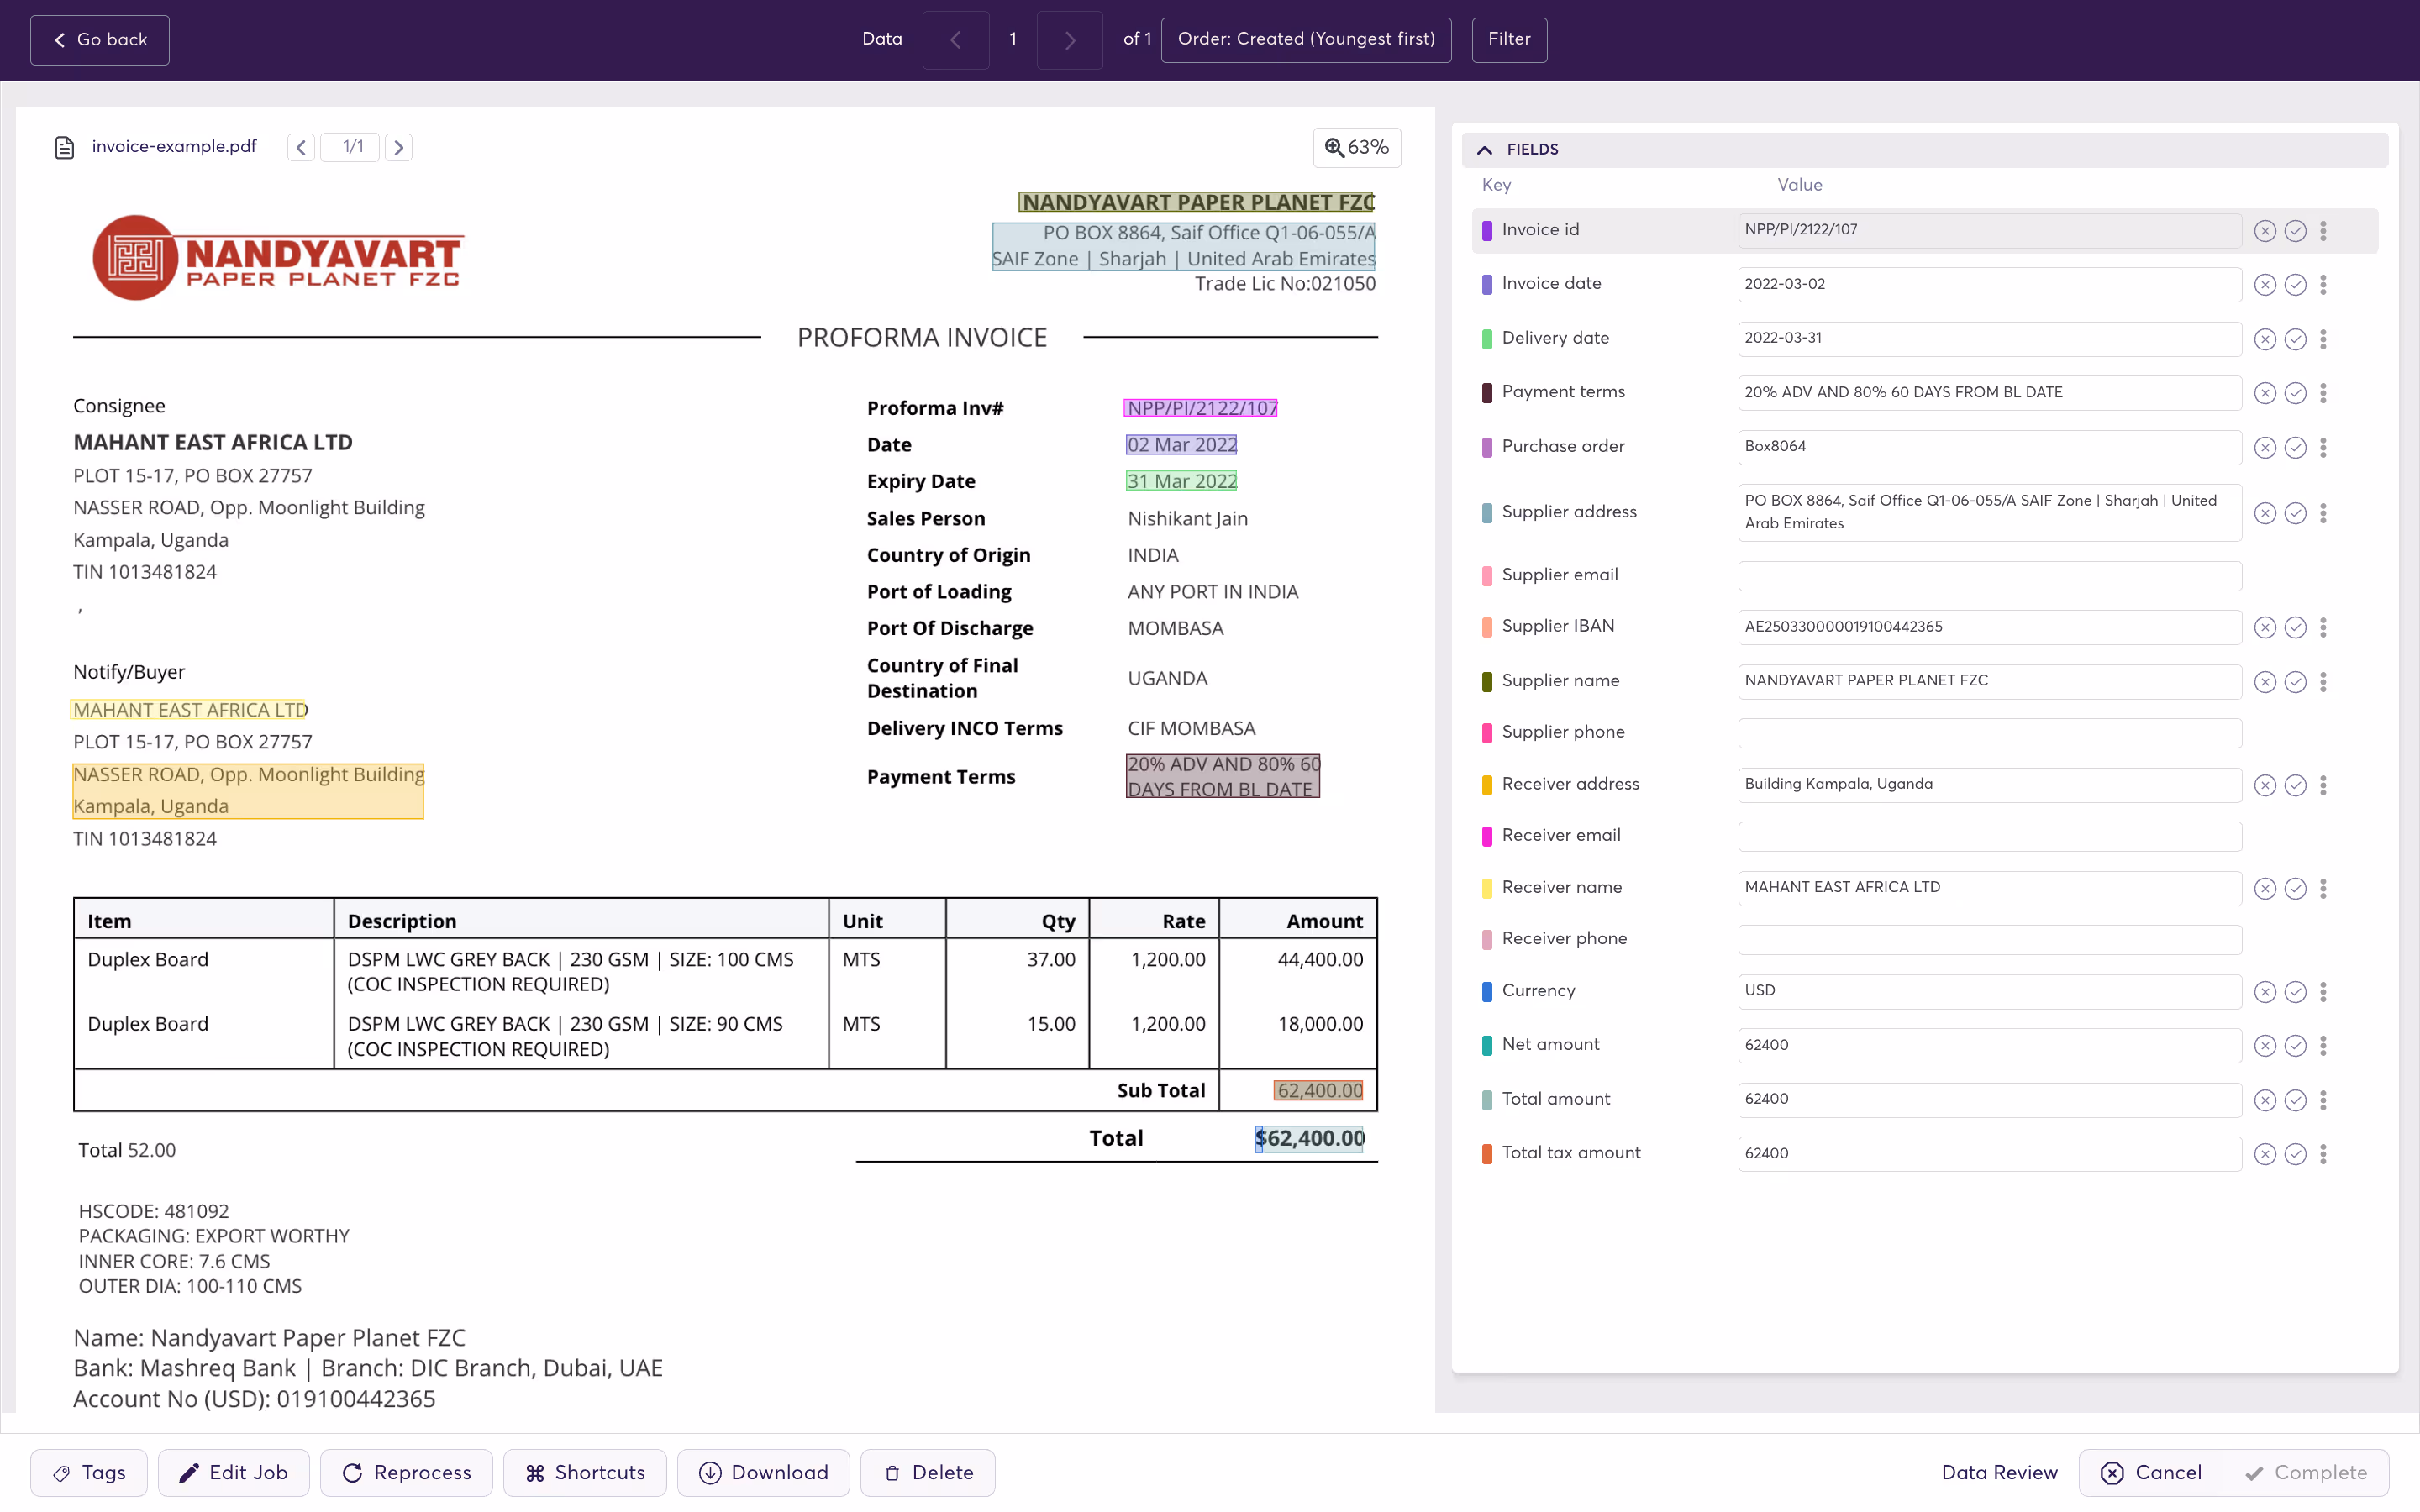Click highlighted MAHANT EAST AFRICA LTD under Notify/Buyer

190,710
